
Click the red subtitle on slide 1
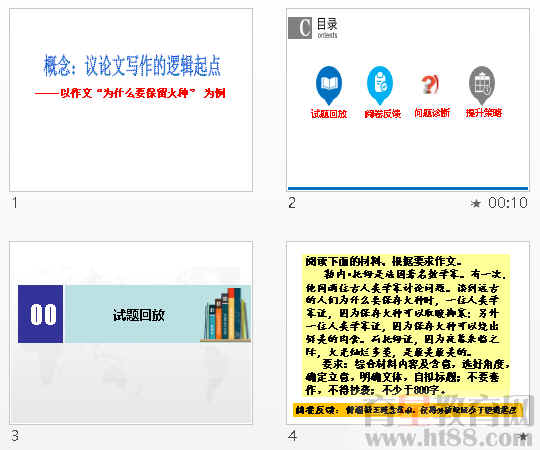(130, 93)
